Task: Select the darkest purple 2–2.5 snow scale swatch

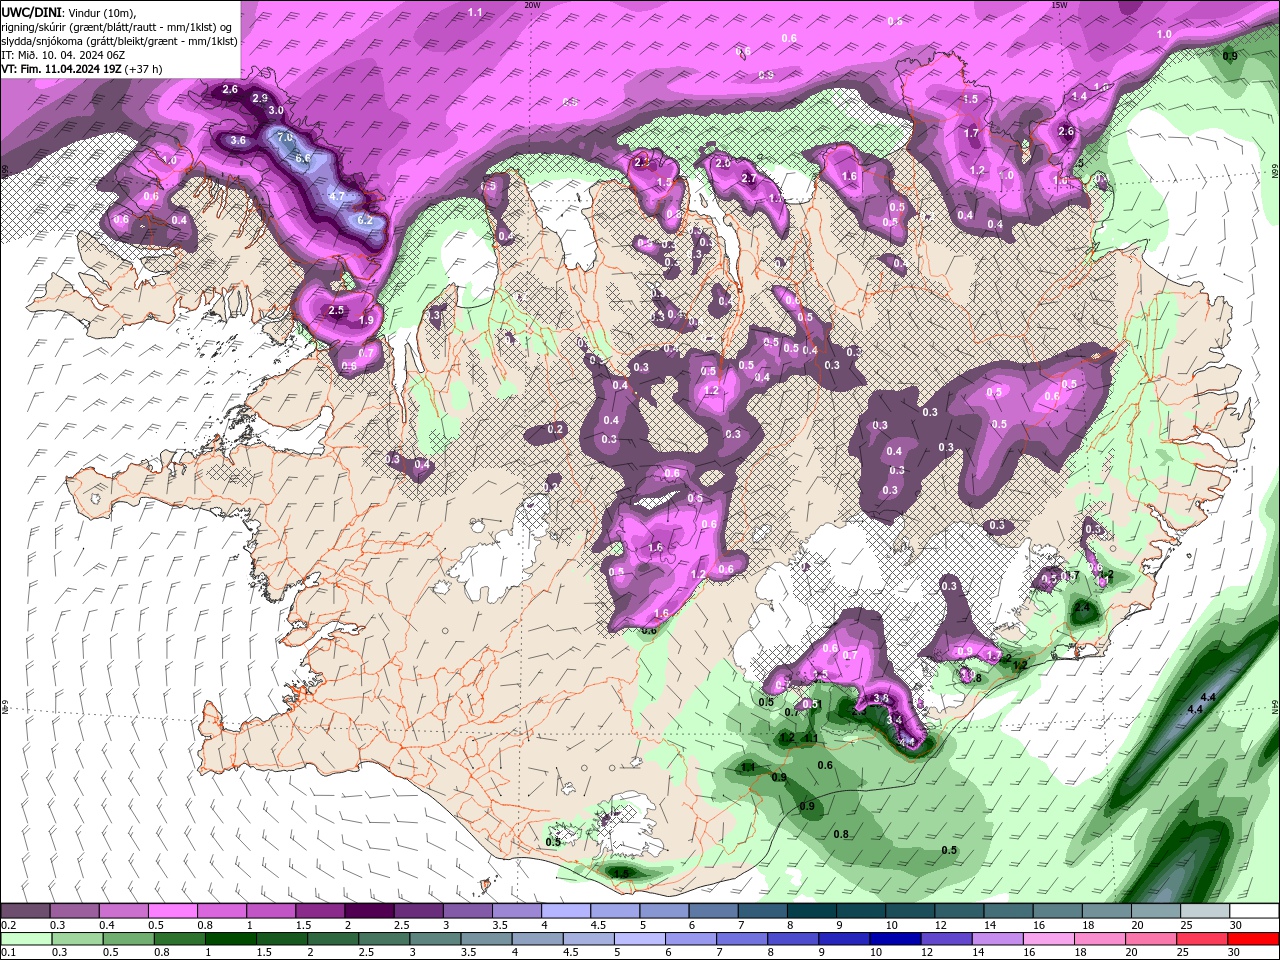Action: tap(369, 911)
